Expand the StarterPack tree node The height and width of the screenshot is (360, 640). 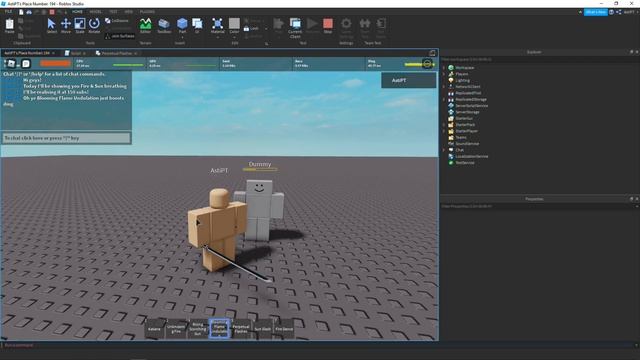coord(444,125)
